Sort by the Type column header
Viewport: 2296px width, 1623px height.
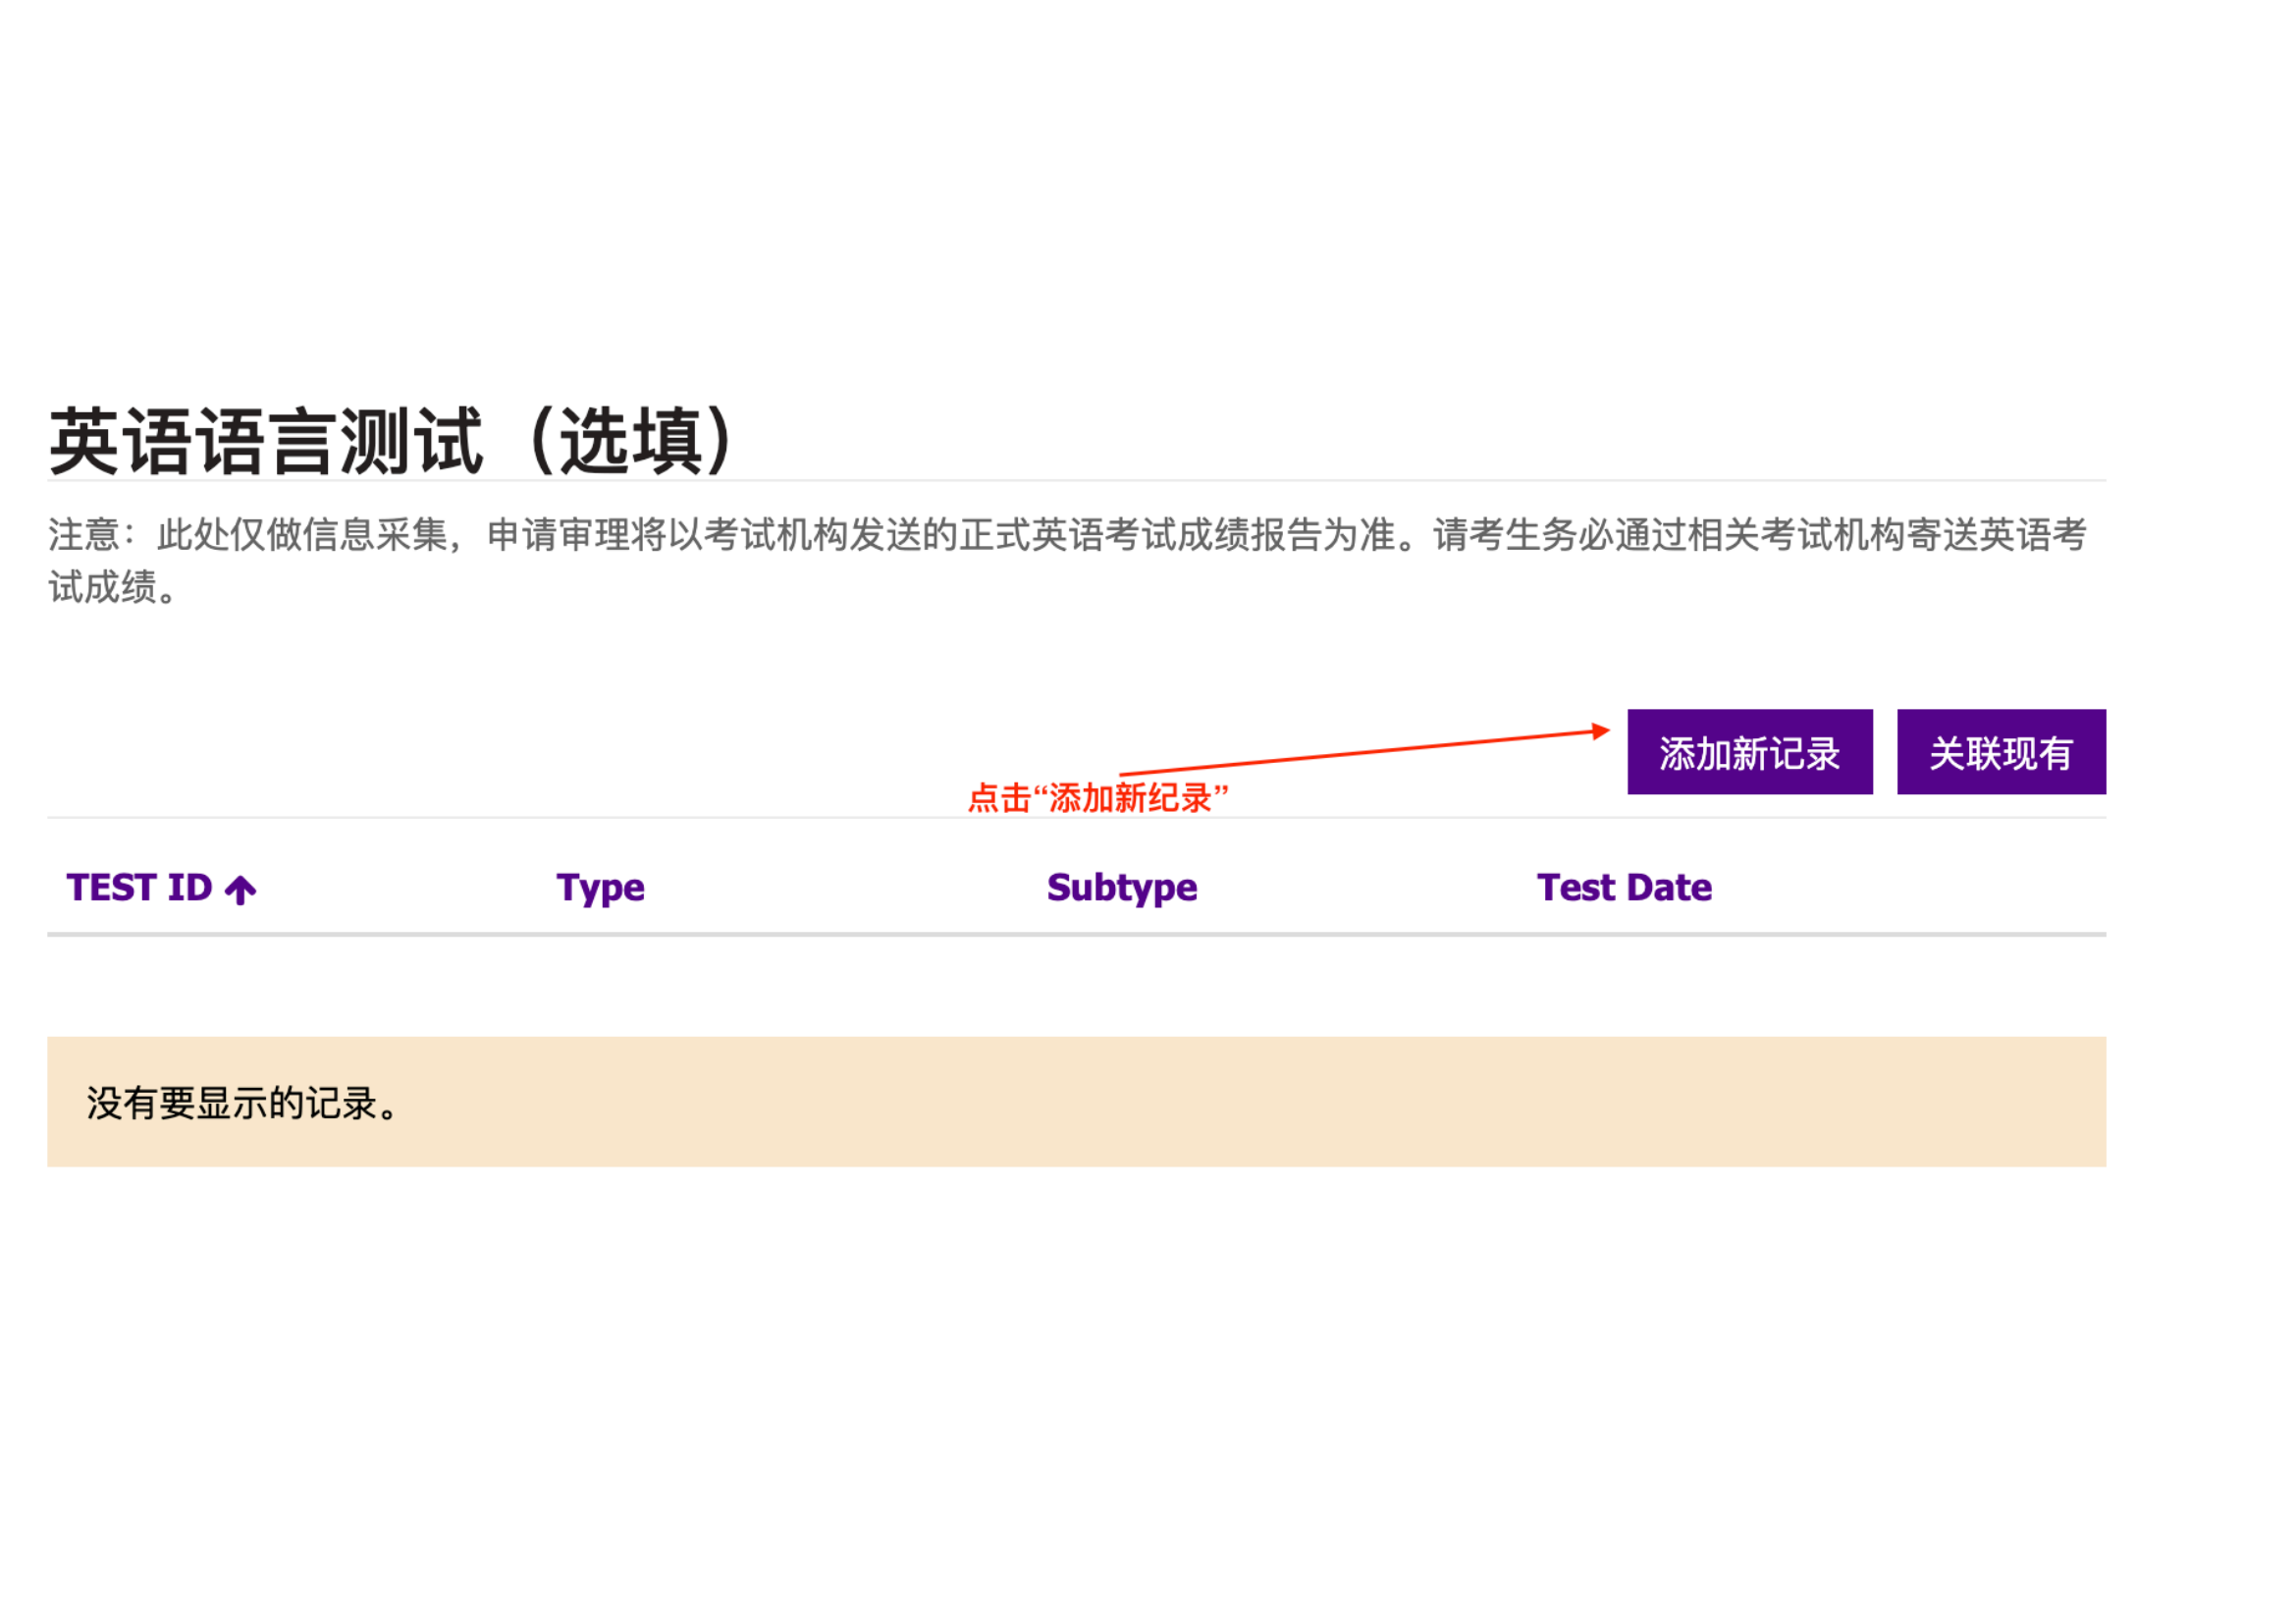[x=601, y=889]
